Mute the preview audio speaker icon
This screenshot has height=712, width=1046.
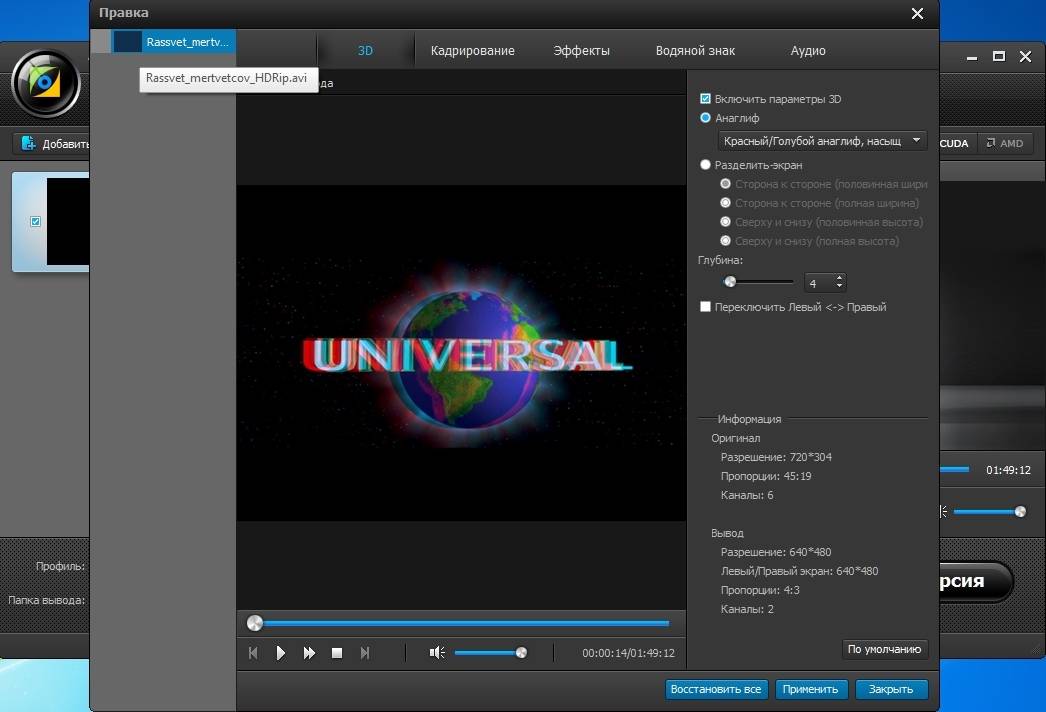click(x=437, y=653)
